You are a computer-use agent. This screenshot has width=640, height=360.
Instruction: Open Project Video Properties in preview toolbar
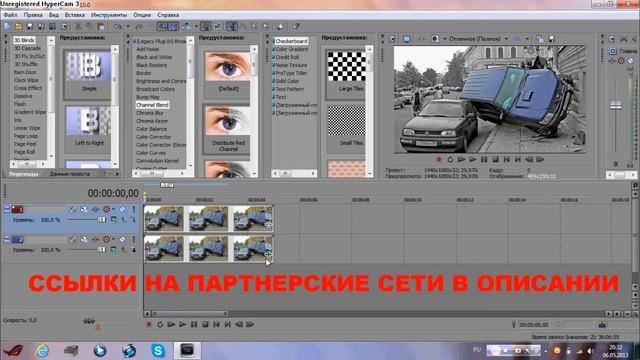pos(392,39)
